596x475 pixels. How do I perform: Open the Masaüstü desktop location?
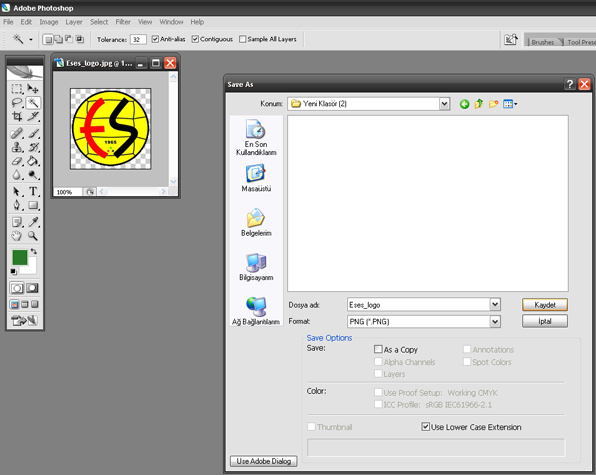(256, 178)
